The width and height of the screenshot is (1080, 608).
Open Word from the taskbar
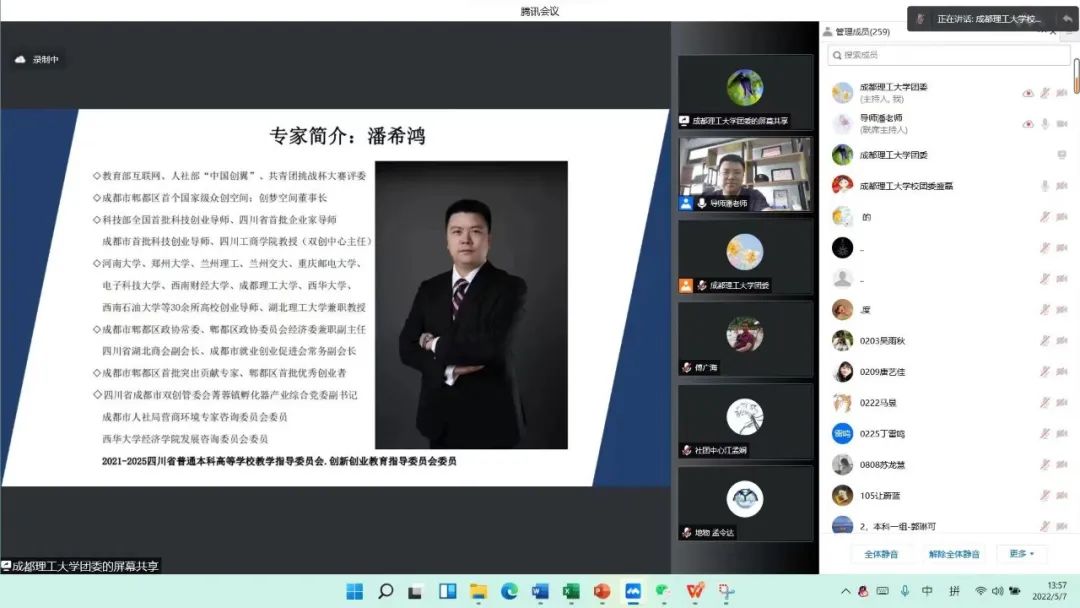(540, 591)
